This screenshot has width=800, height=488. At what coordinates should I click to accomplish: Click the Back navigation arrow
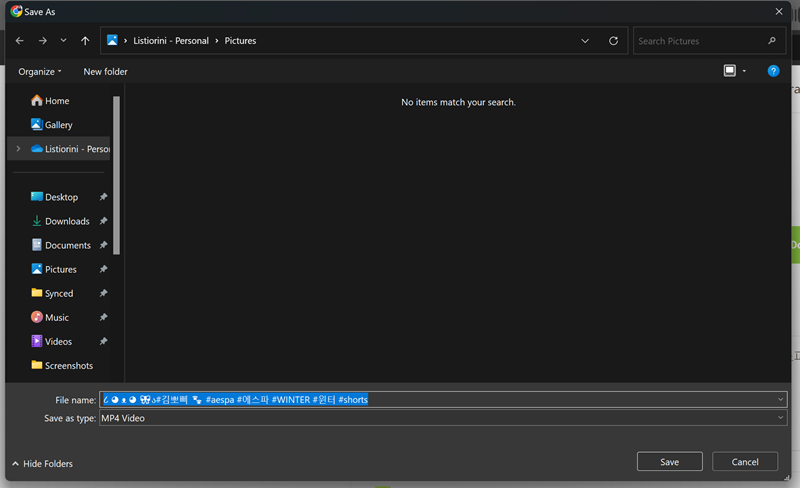tap(19, 41)
